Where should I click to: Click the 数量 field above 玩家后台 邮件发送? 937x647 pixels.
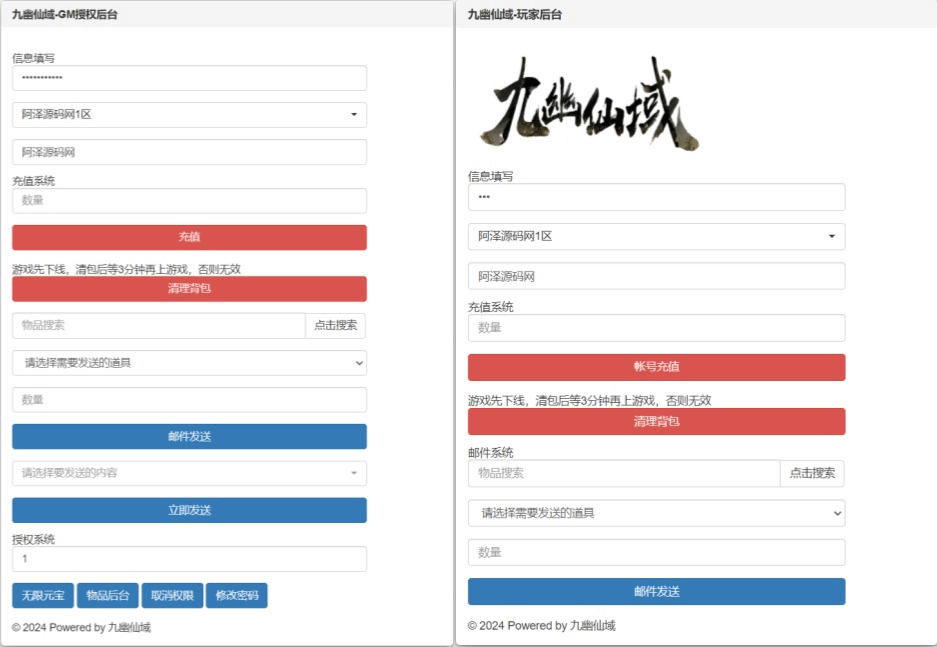pyautogui.click(x=657, y=553)
